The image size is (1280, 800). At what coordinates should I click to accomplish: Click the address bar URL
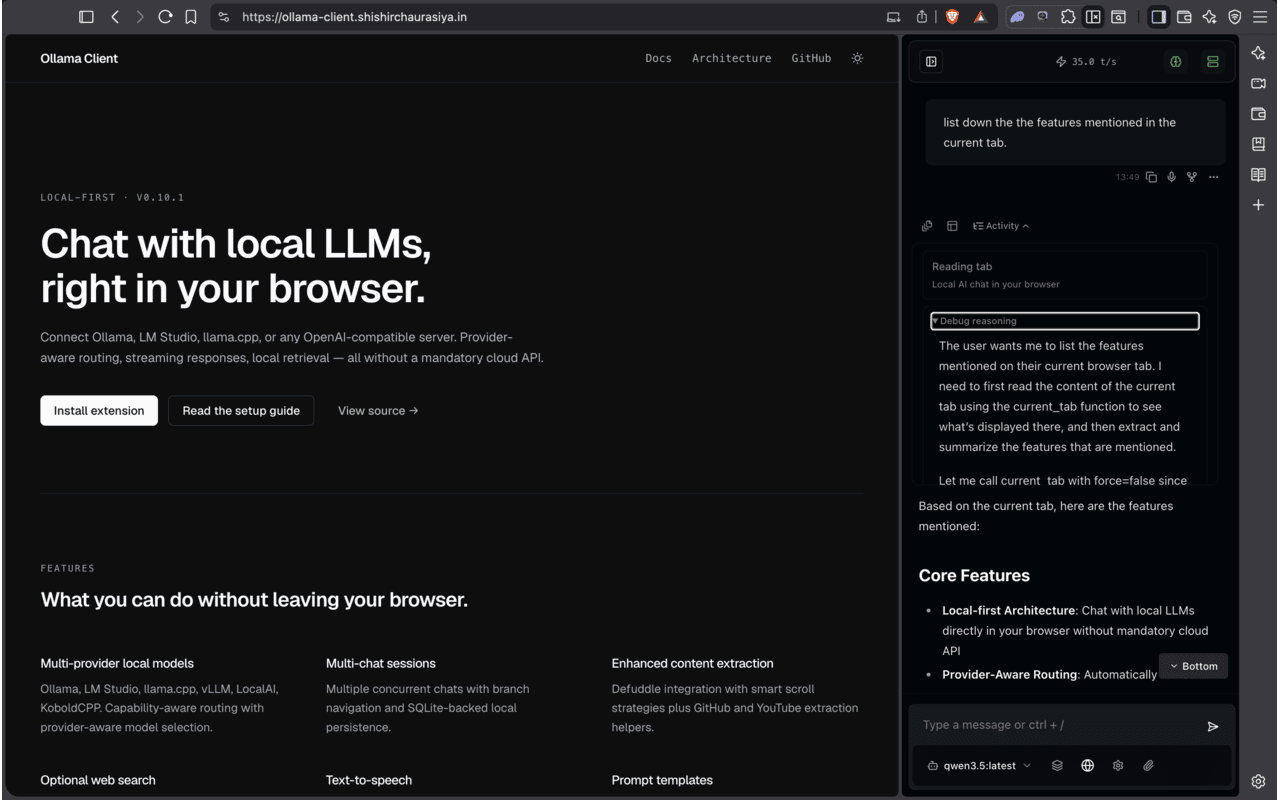(x=354, y=17)
